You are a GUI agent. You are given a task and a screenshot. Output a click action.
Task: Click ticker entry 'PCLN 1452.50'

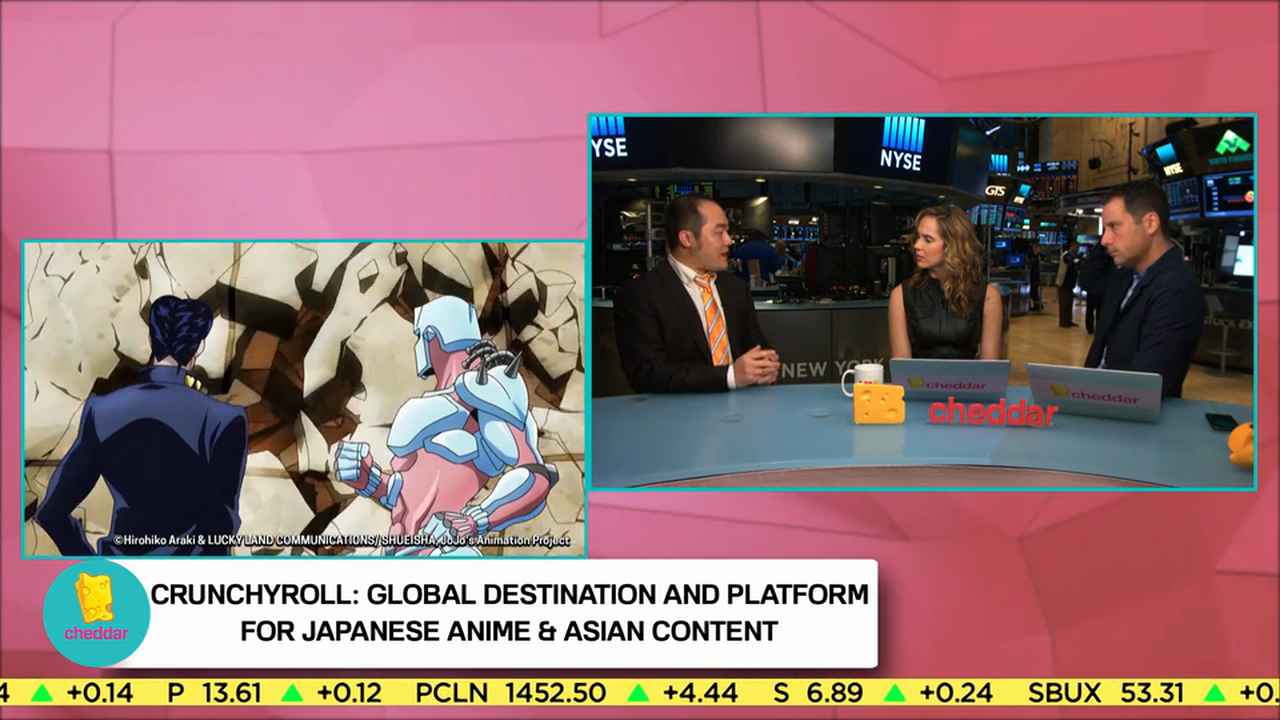tap(511, 693)
